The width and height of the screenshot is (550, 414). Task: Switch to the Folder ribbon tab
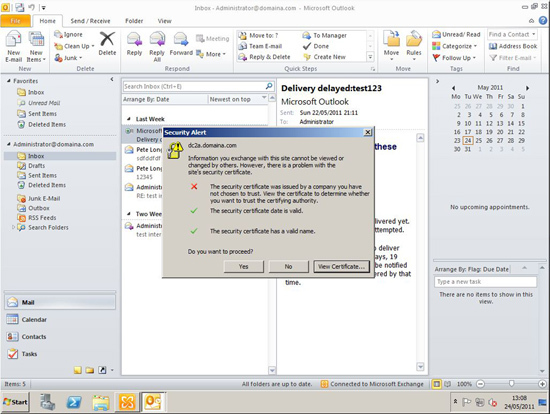tap(134, 21)
